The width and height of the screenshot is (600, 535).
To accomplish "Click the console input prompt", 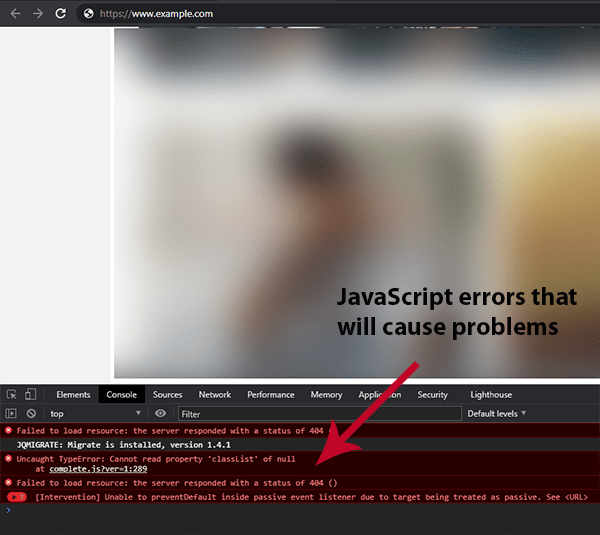I will 300,510.
